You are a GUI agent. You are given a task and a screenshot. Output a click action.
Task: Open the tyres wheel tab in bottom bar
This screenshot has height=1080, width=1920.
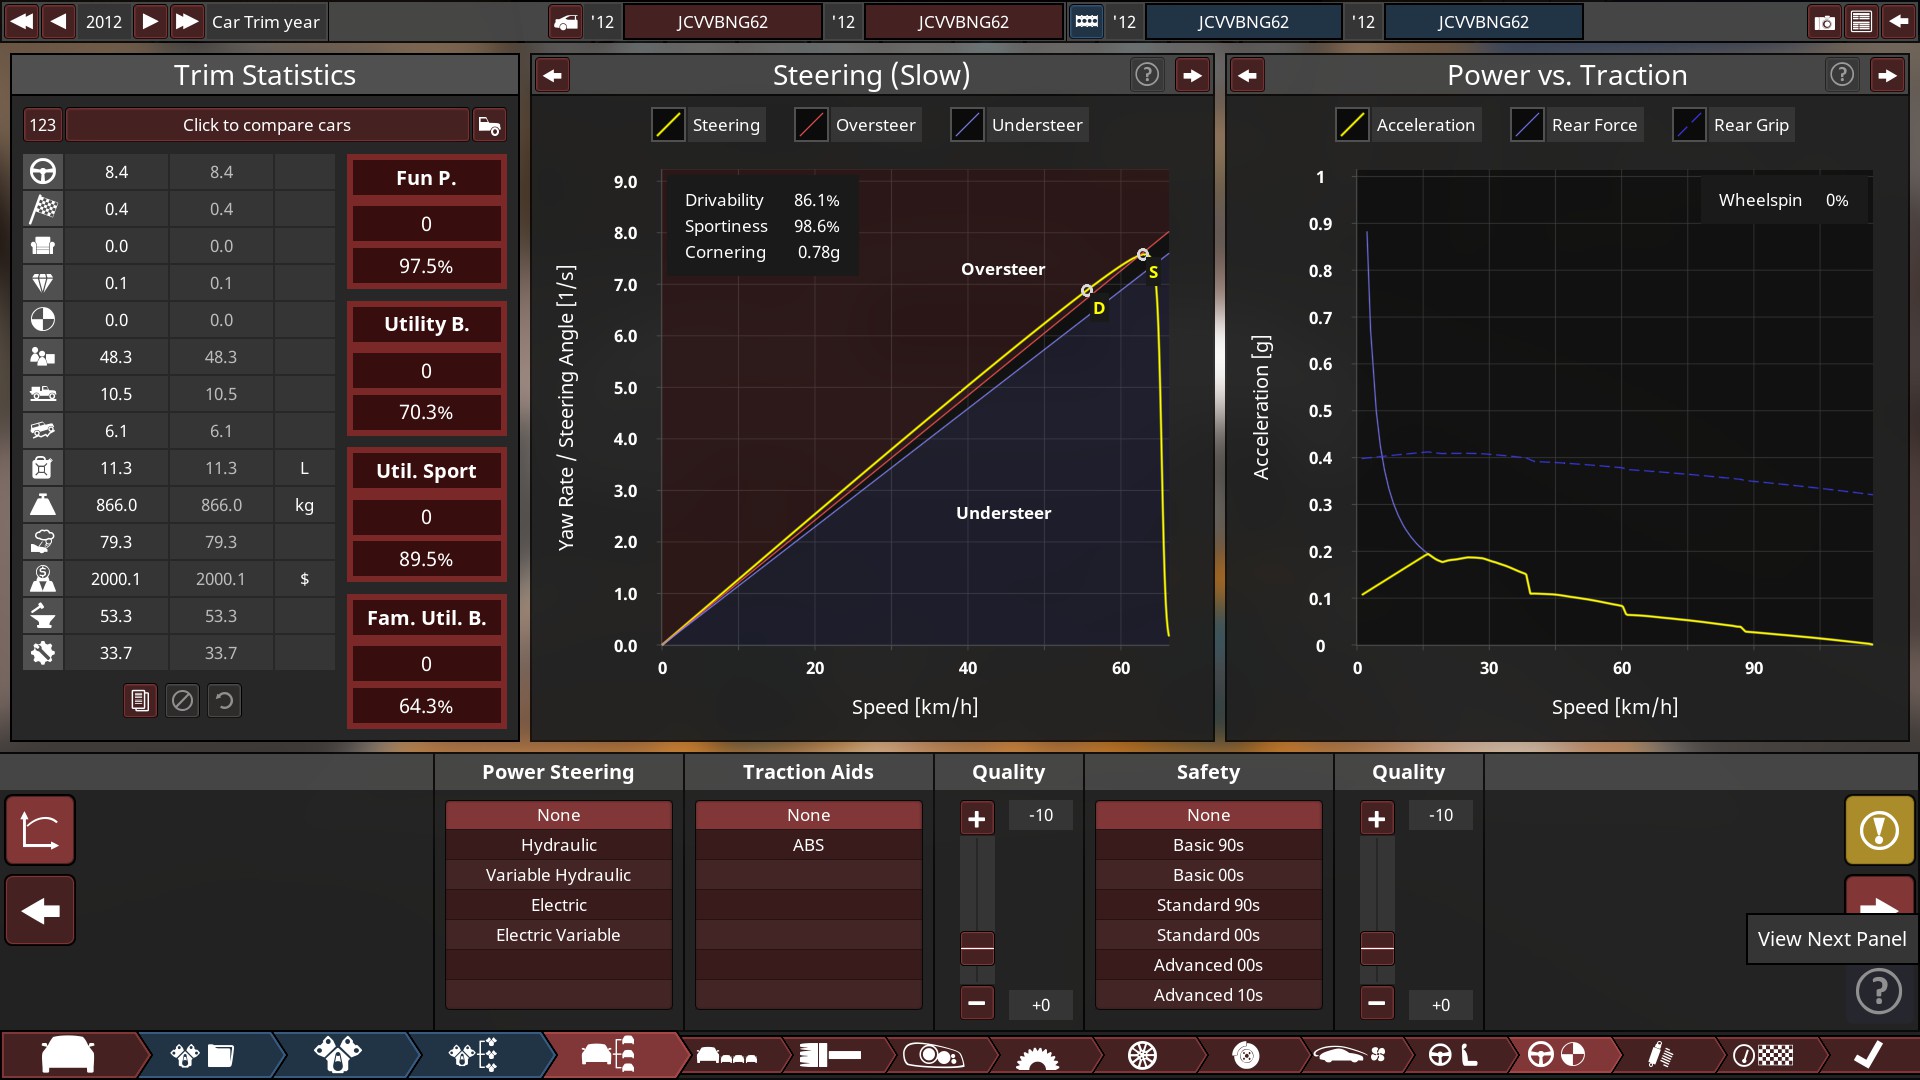coord(1141,1055)
